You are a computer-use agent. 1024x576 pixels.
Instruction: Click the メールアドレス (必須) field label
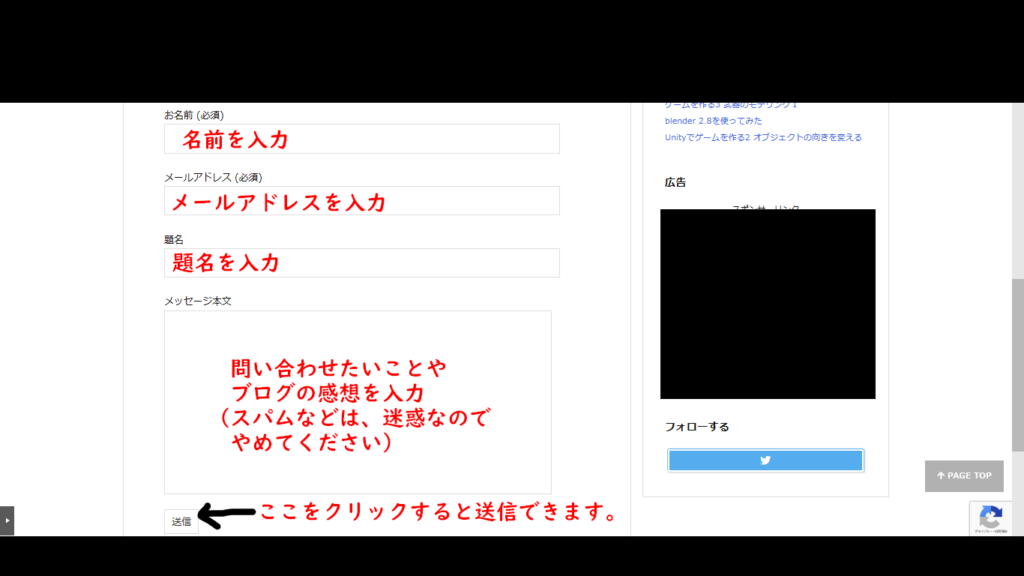click(x=213, y=177)
